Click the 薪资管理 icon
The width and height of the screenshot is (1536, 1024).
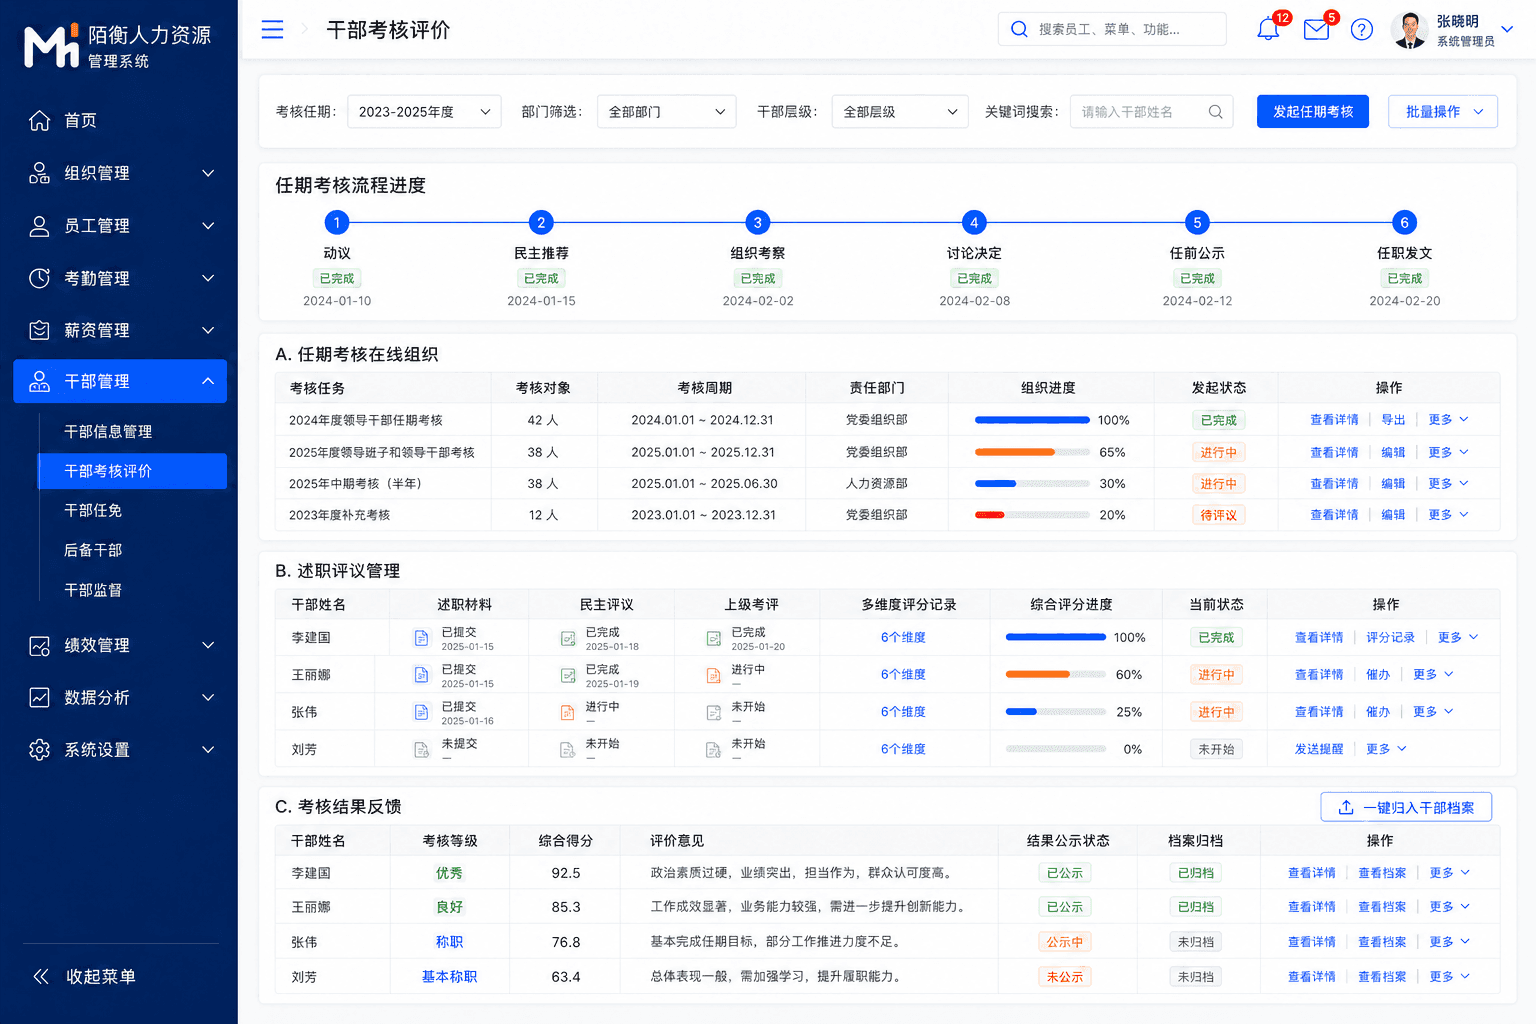point(39,330)
